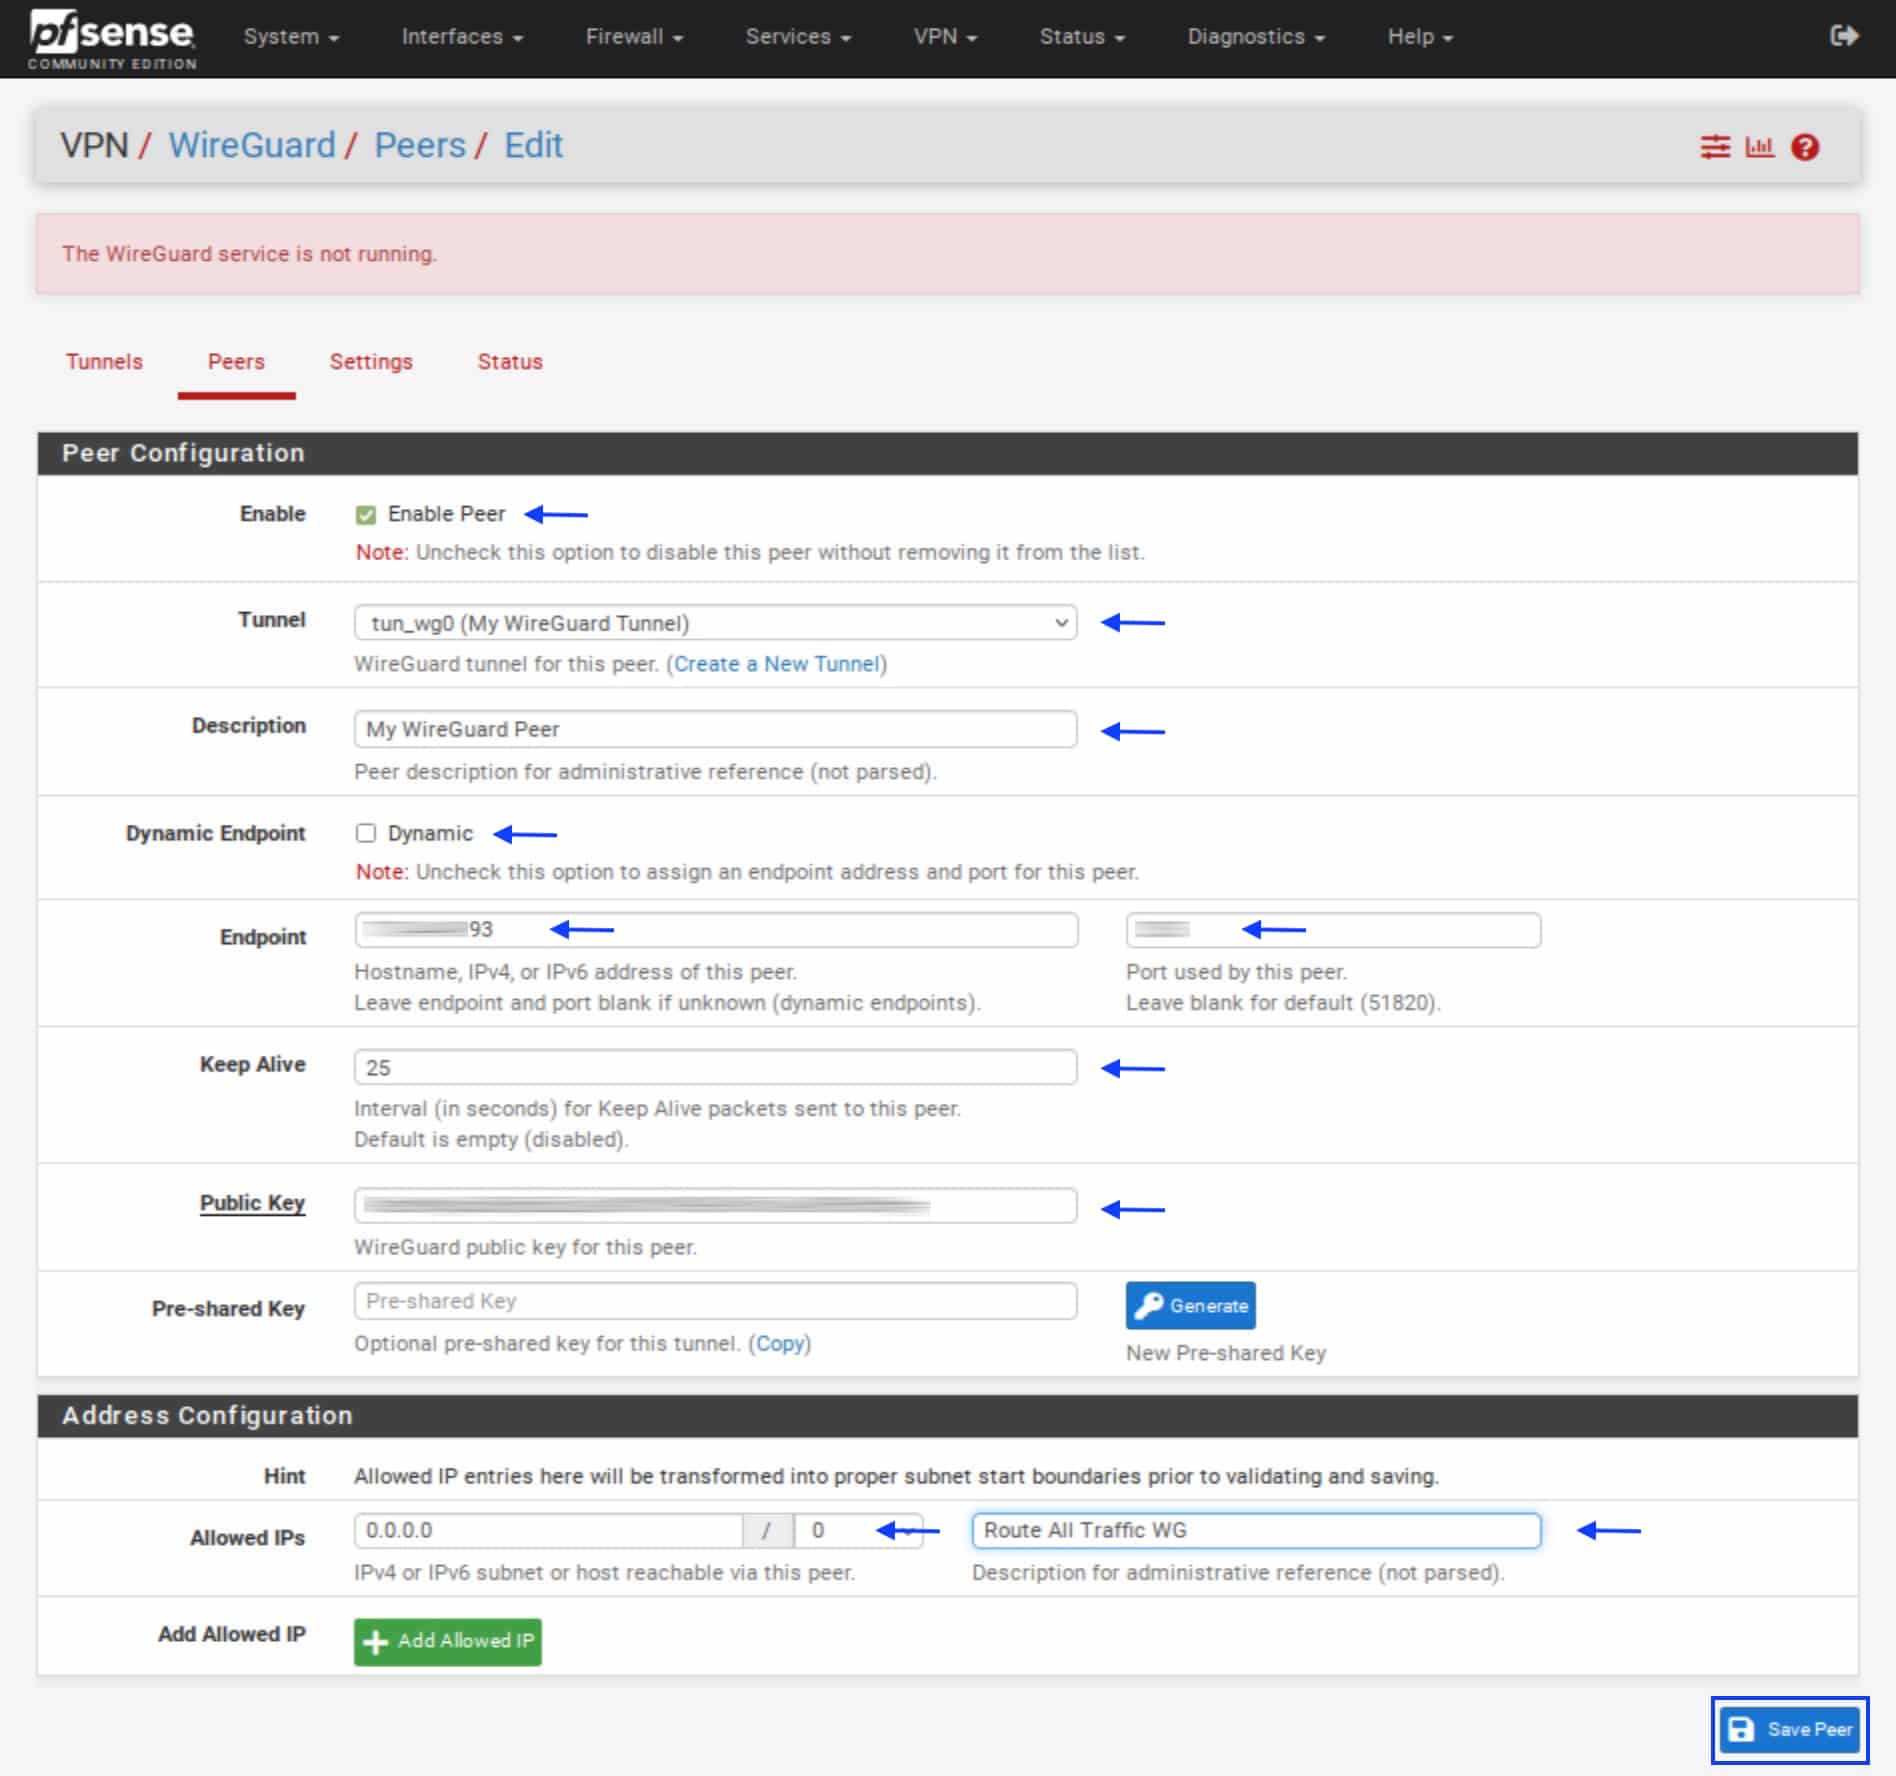
Task: Switch to the Tunnels tab
Action: point(104,362)
